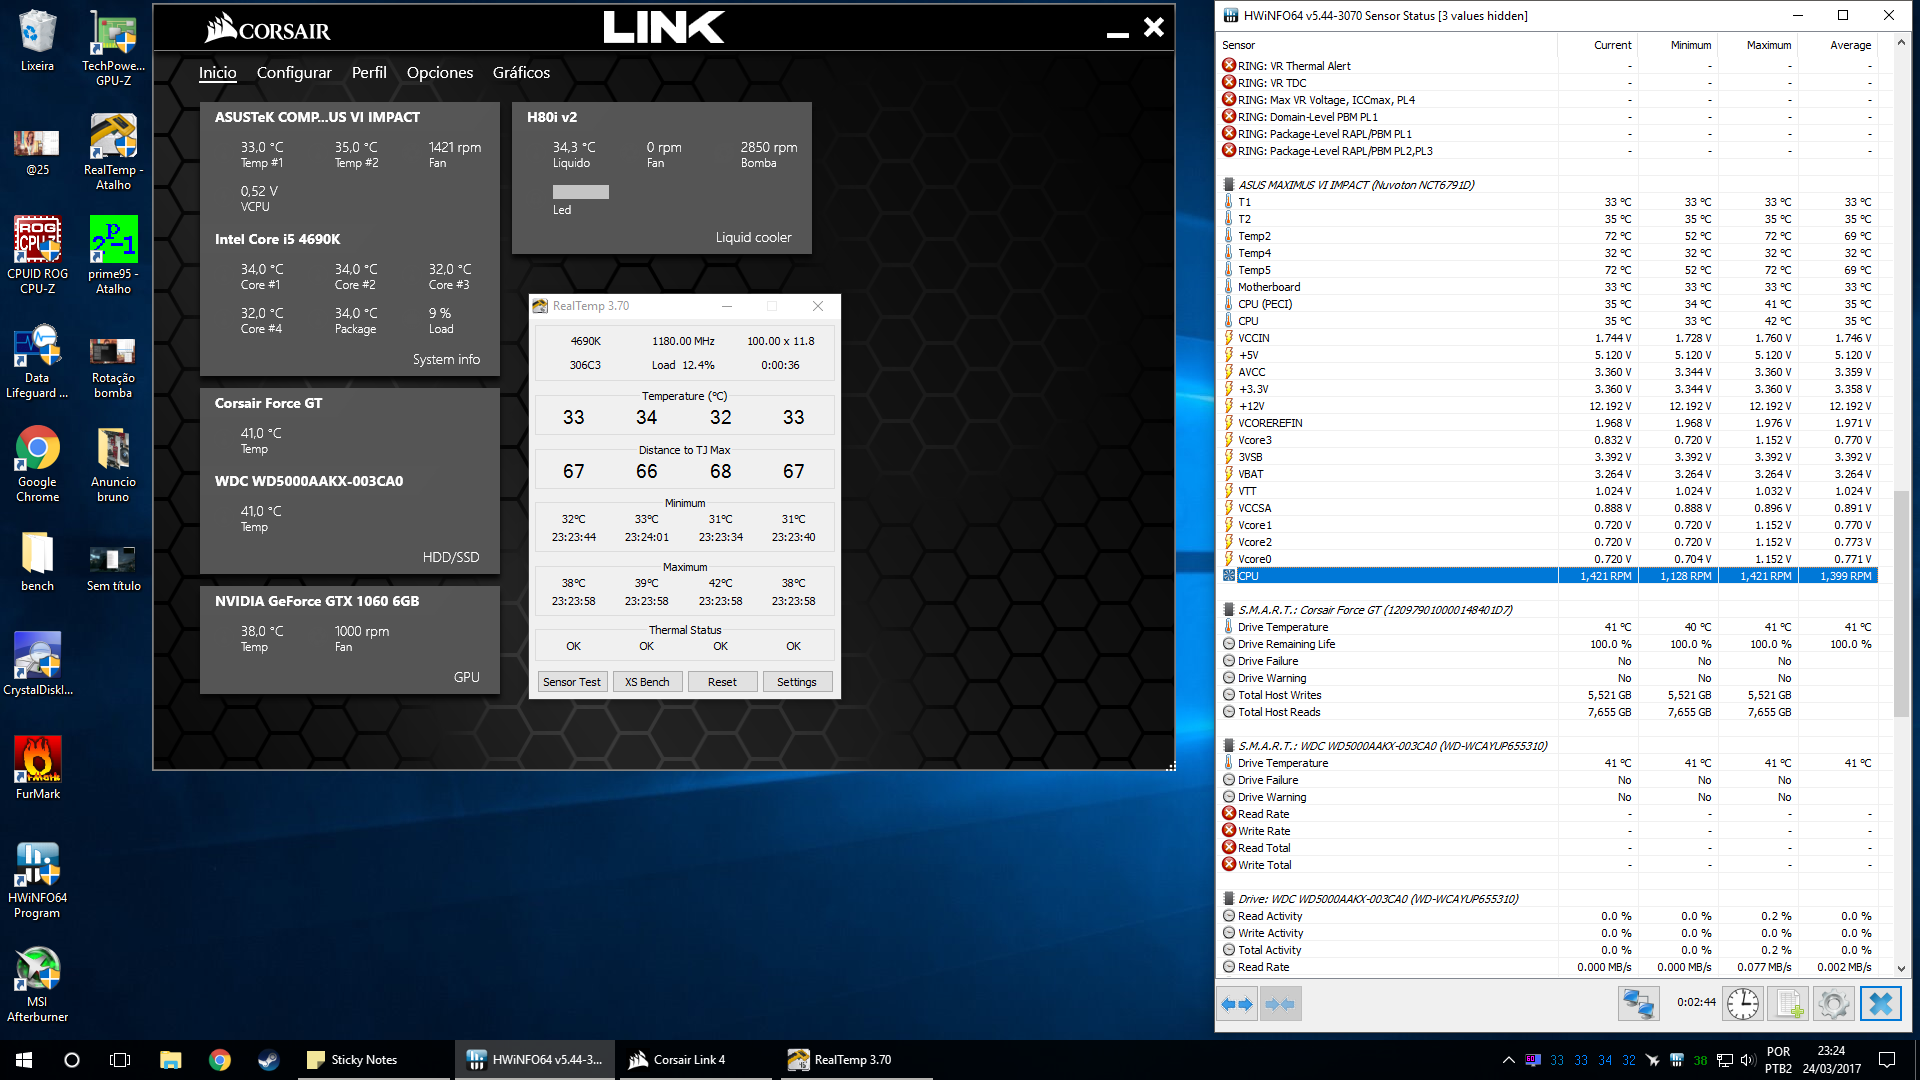Image resolution: width=1920 pixels, height=1080 pixels.
Task: Open TechPowerUp GPU-Z desktop shortcut
Action: point(113,48)
